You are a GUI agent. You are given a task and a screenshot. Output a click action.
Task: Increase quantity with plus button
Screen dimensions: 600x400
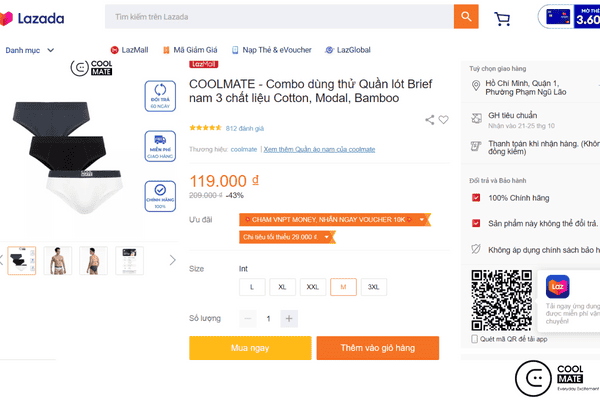pyautogui.click(x=289, y=318)
